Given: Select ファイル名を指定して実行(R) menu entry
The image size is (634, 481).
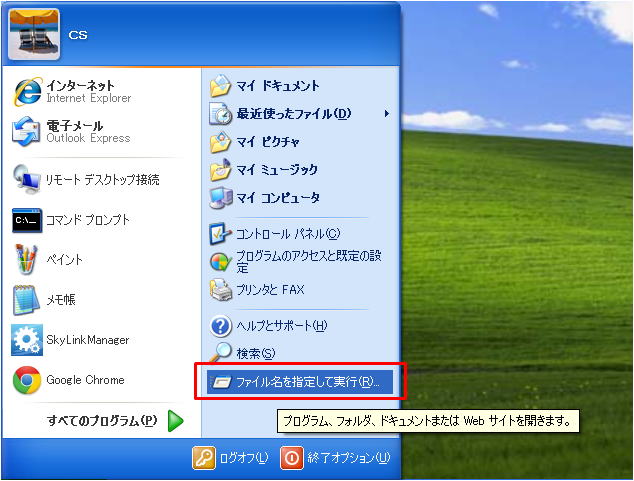Looking at the screenshot, I should [300, 382].
